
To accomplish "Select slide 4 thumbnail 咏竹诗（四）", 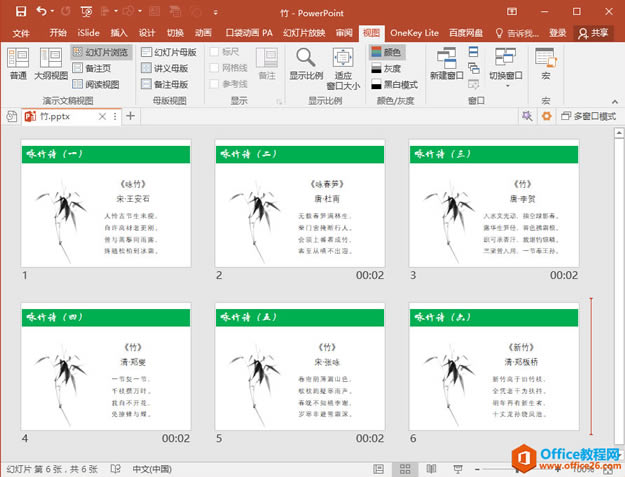I will point(106,366).
